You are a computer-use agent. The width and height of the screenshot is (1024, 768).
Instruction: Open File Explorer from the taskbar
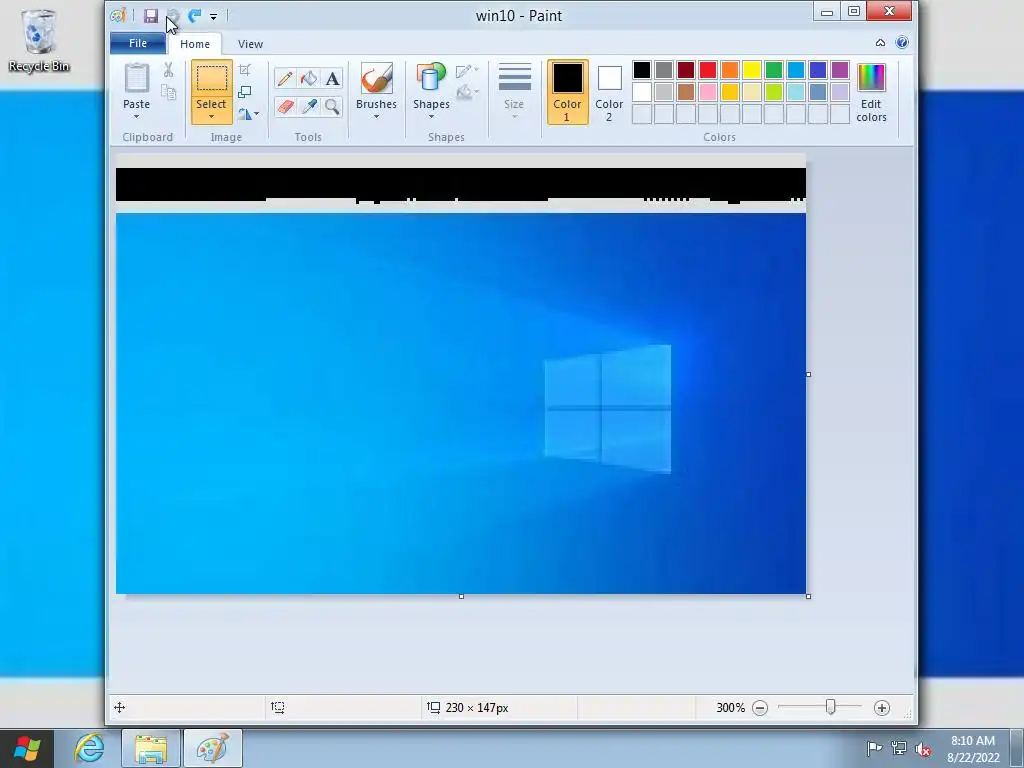151,748
